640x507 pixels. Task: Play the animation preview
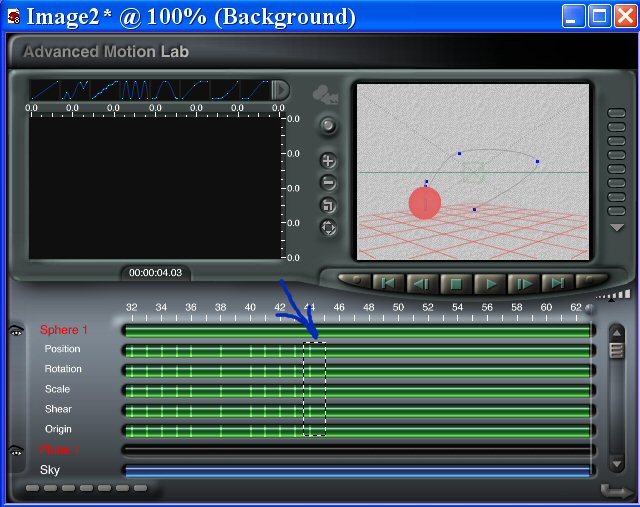(490, 283)
